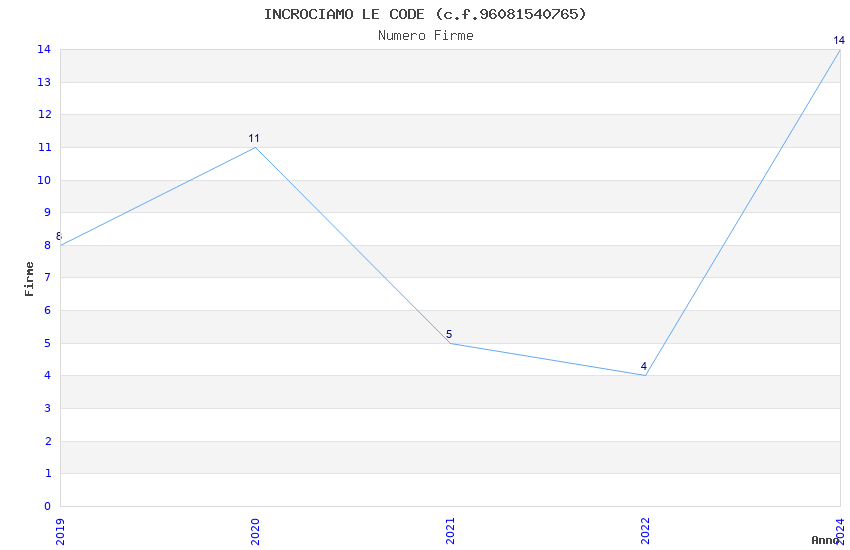
Task: Click the data label 11 above the 2020 peak
Action: pyautogui.click(x=254, y=138)
